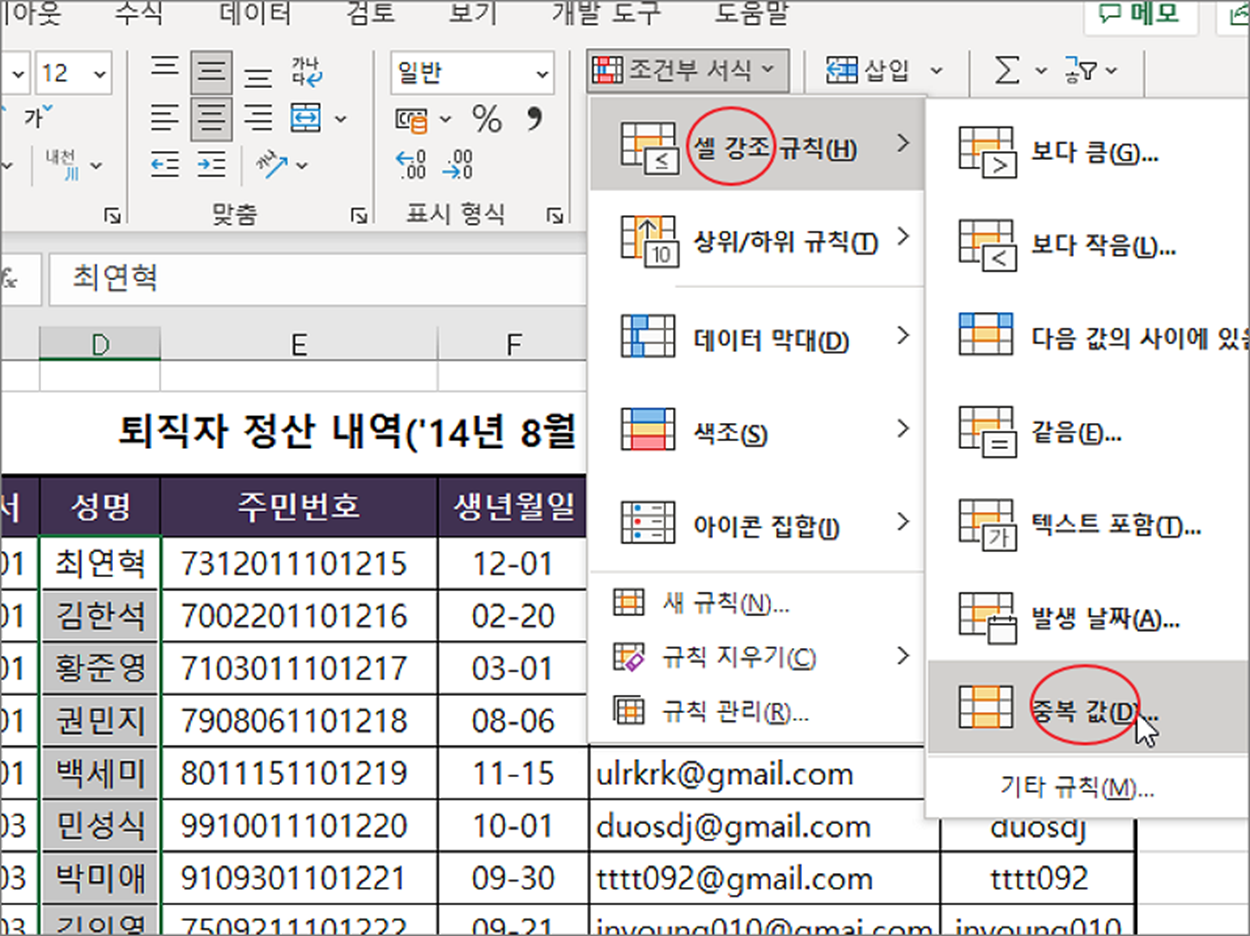Screen dimensions: 1250x936
Task: Switch to the 도움말 ribbon tab
Action: [752, 13]
